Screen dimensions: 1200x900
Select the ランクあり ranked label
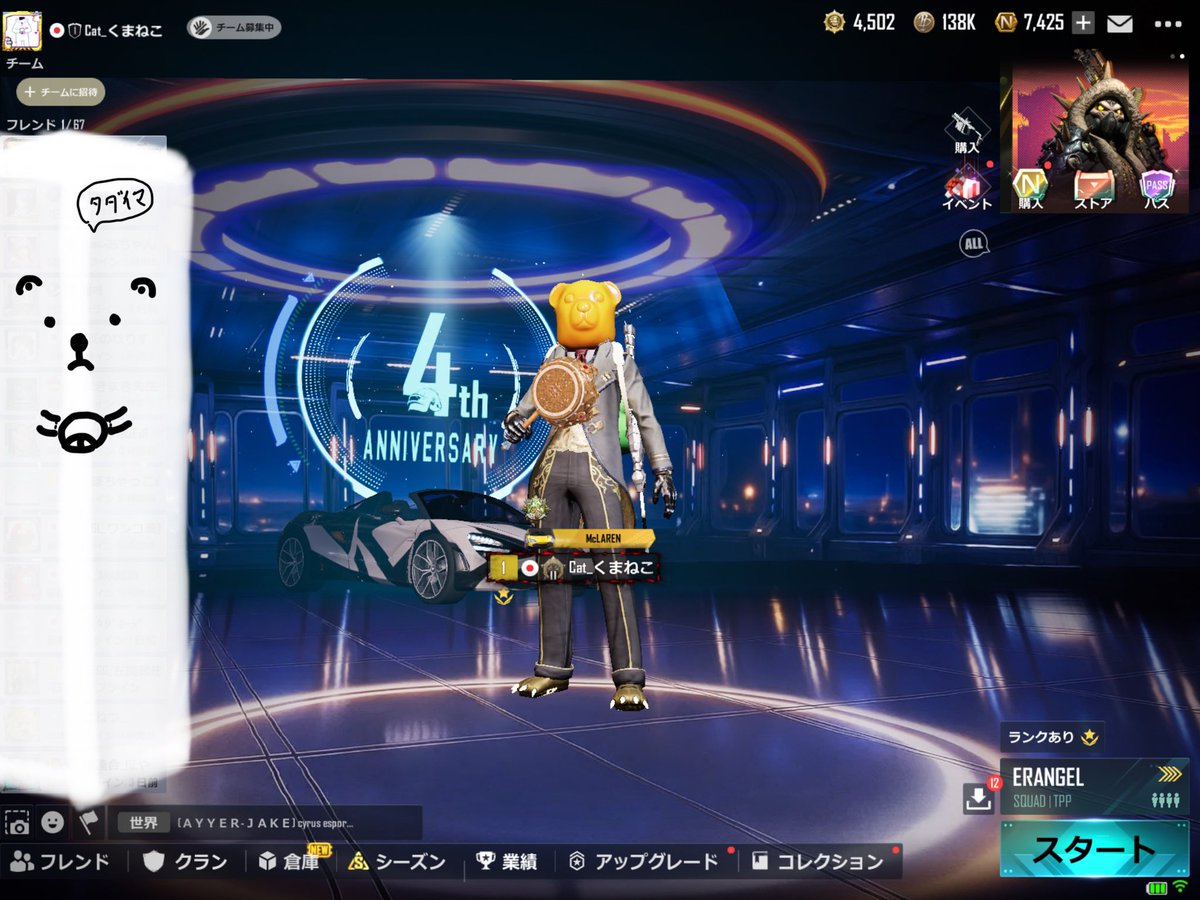tap(1052, 737)
